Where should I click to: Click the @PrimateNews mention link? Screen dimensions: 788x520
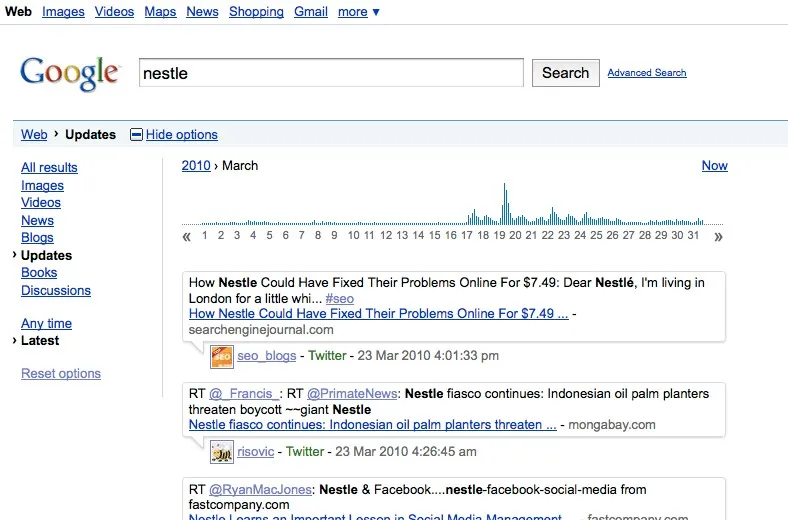(x=352, y=393)
